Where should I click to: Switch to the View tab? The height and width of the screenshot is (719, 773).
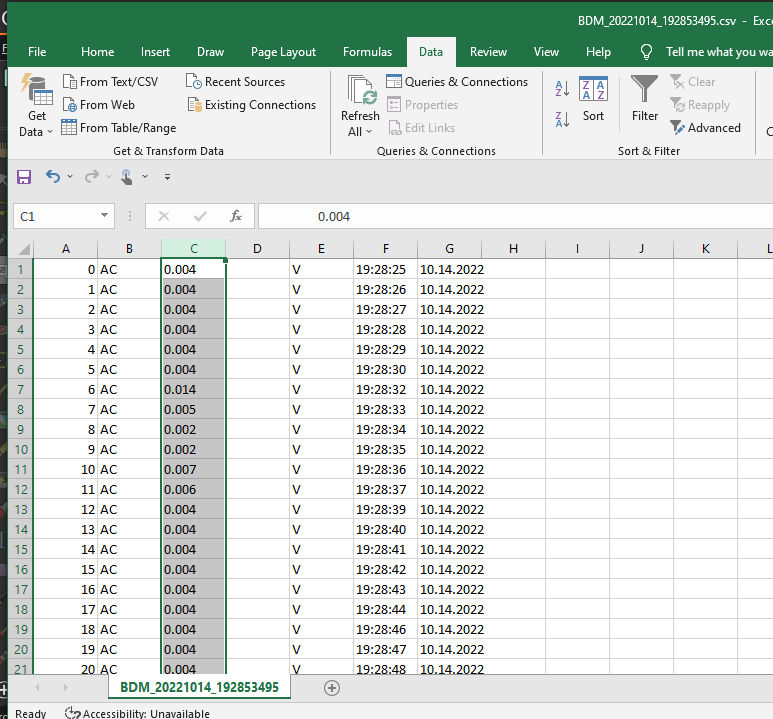pos(546,52)
